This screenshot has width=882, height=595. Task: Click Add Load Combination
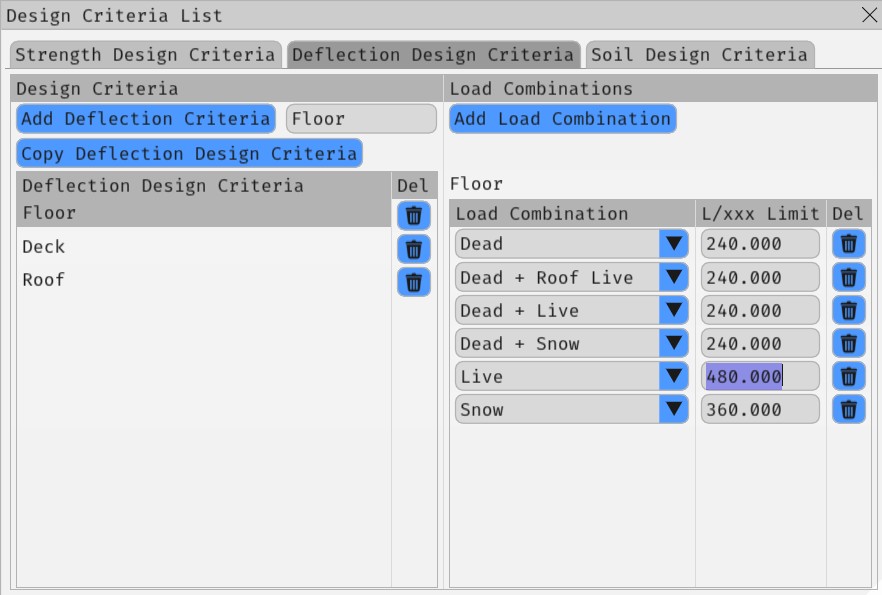(x=562, y=118)
